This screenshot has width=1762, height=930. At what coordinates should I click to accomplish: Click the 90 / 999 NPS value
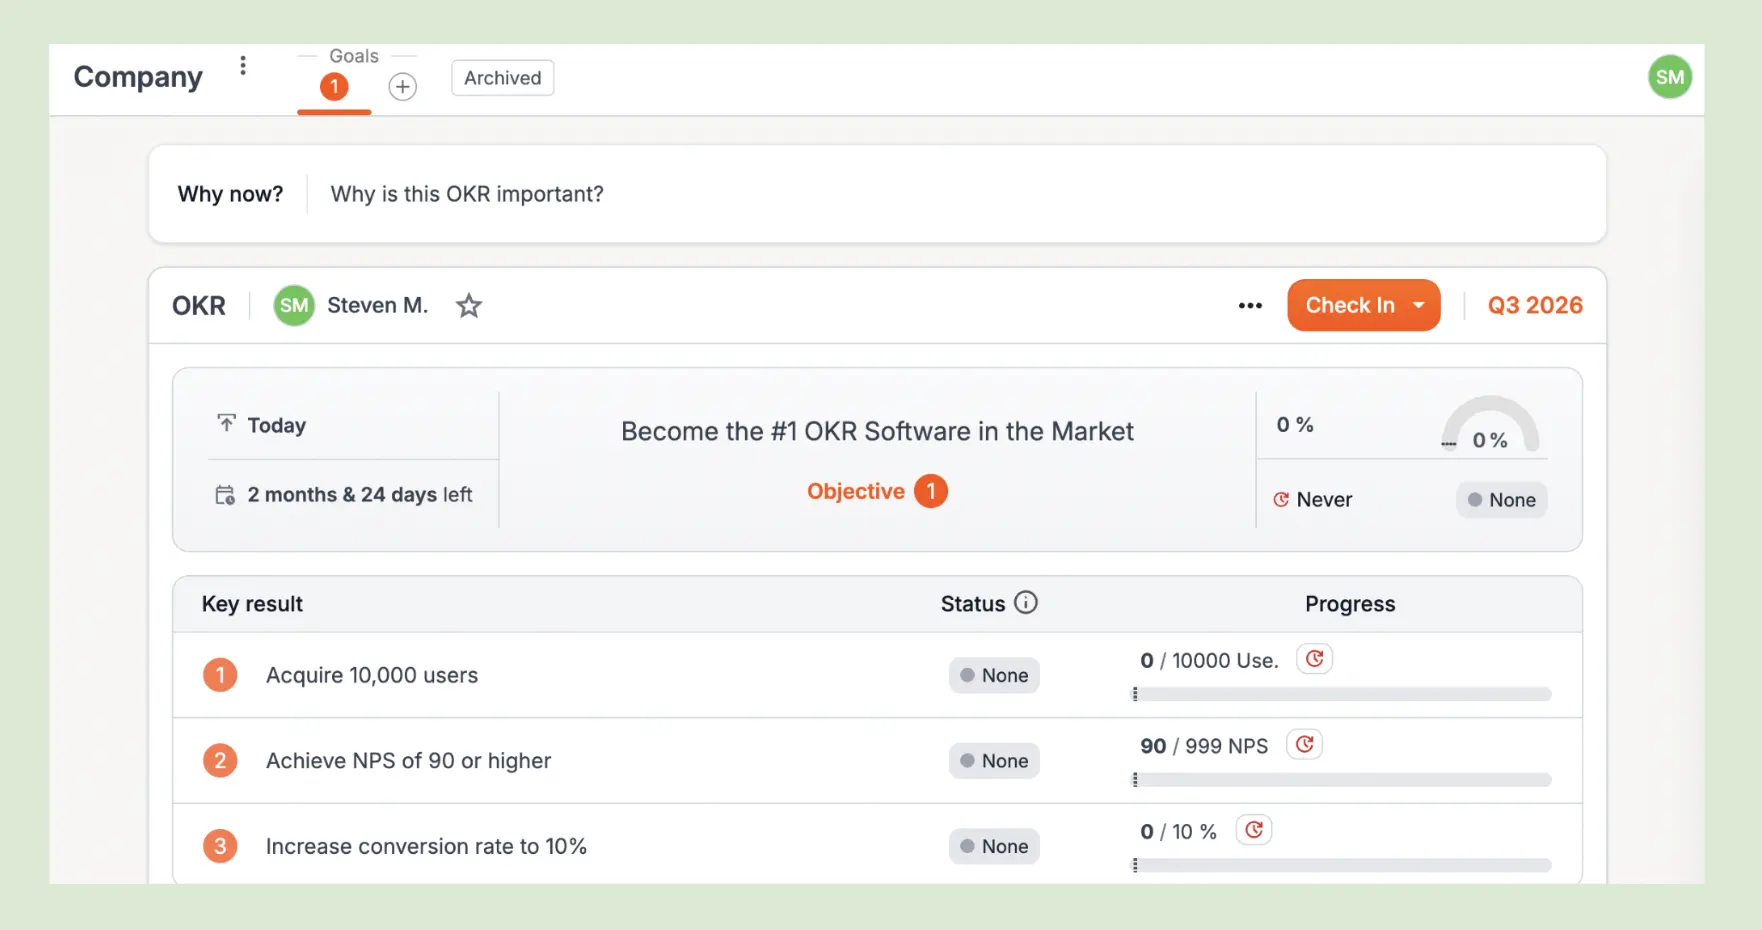pyautogui.click(x=1204, y=746)
